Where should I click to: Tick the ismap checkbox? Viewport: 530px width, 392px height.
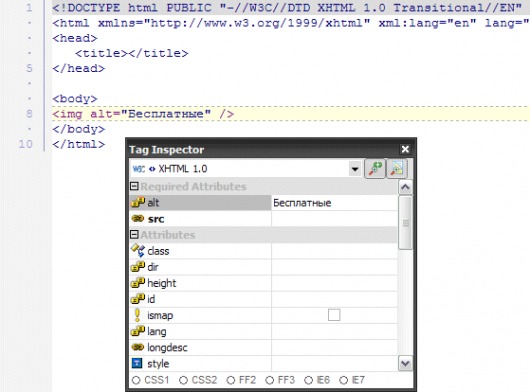pyautogui.click(x=334, y=315)
